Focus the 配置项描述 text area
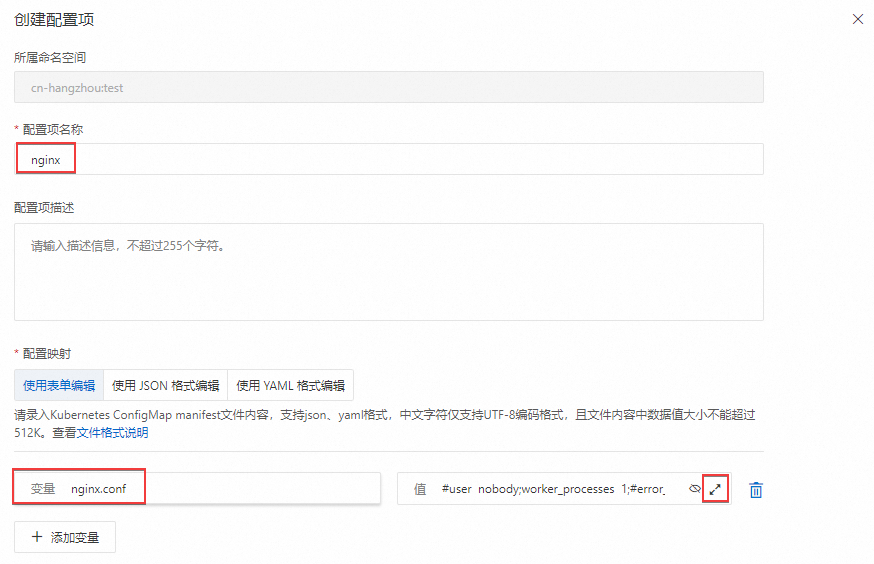Viewport: 874px width, 564px height. (389, 272)
